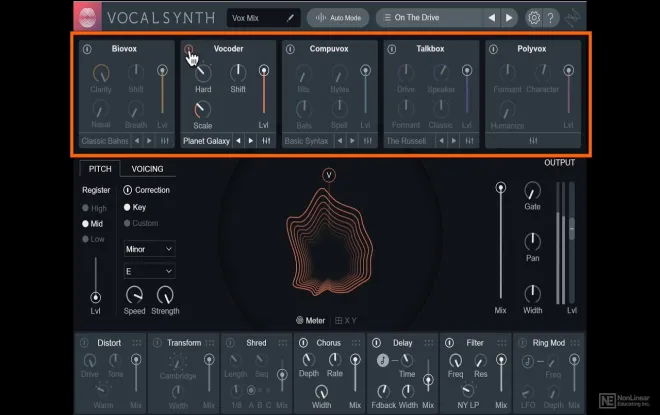The height and width of the screenshot is (415, 660).
Task: Enable the Distort effect power button
Action: point(84,343)
